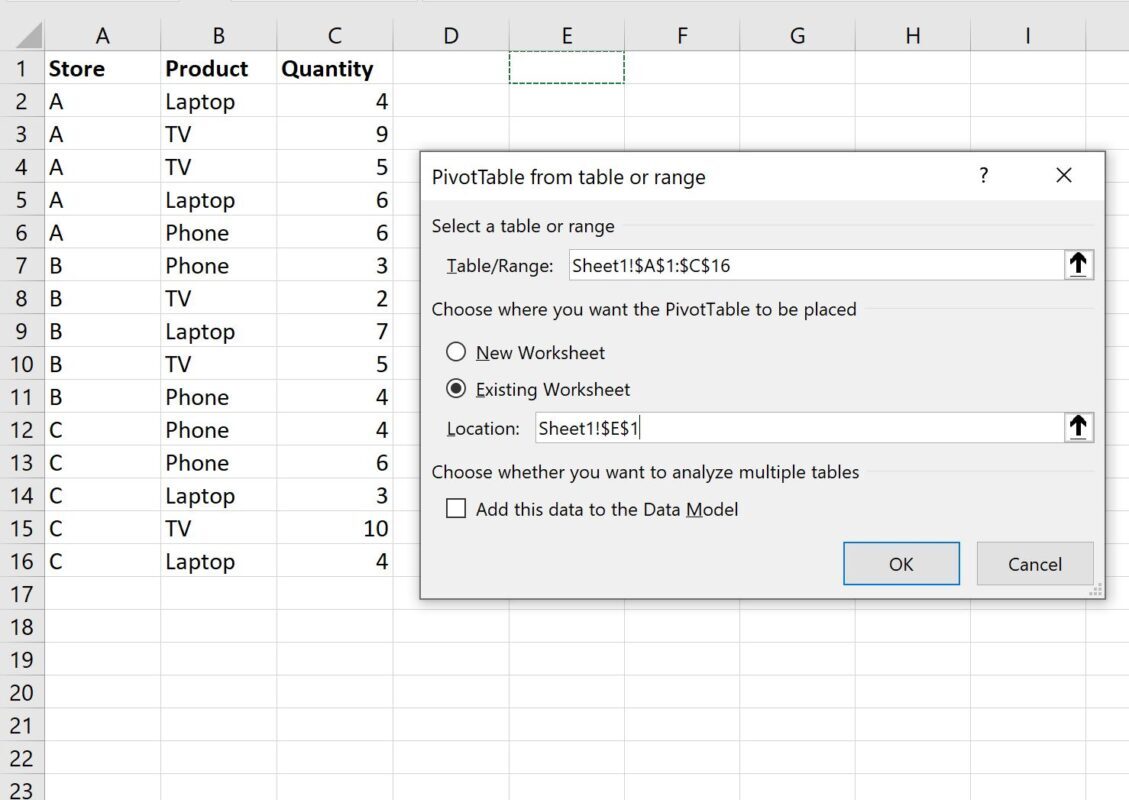Click into the Location input field
The width and height of the screenshot is (1129, 800).
tap(798, 428)
